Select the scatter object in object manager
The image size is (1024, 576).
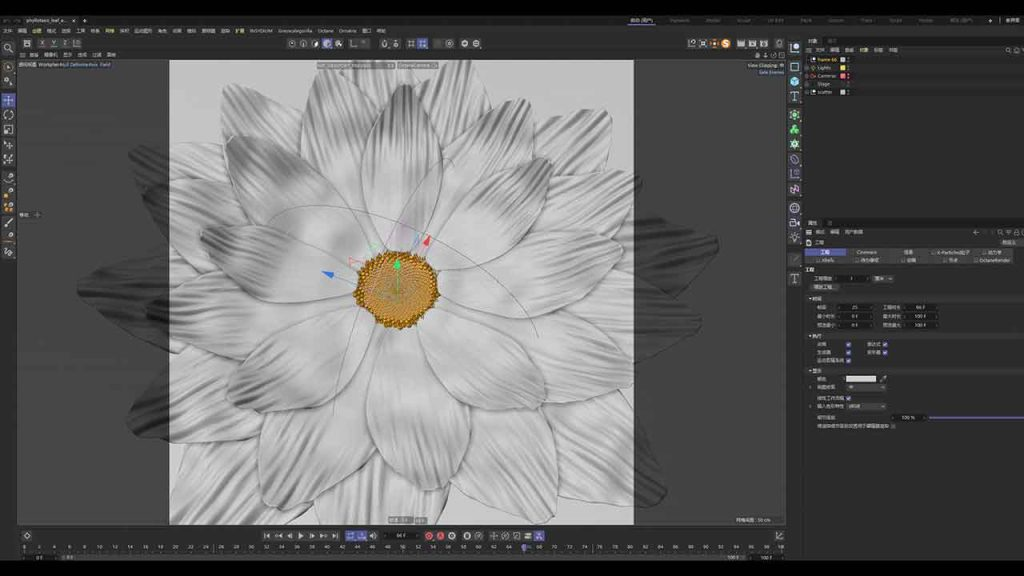point(824,92)
